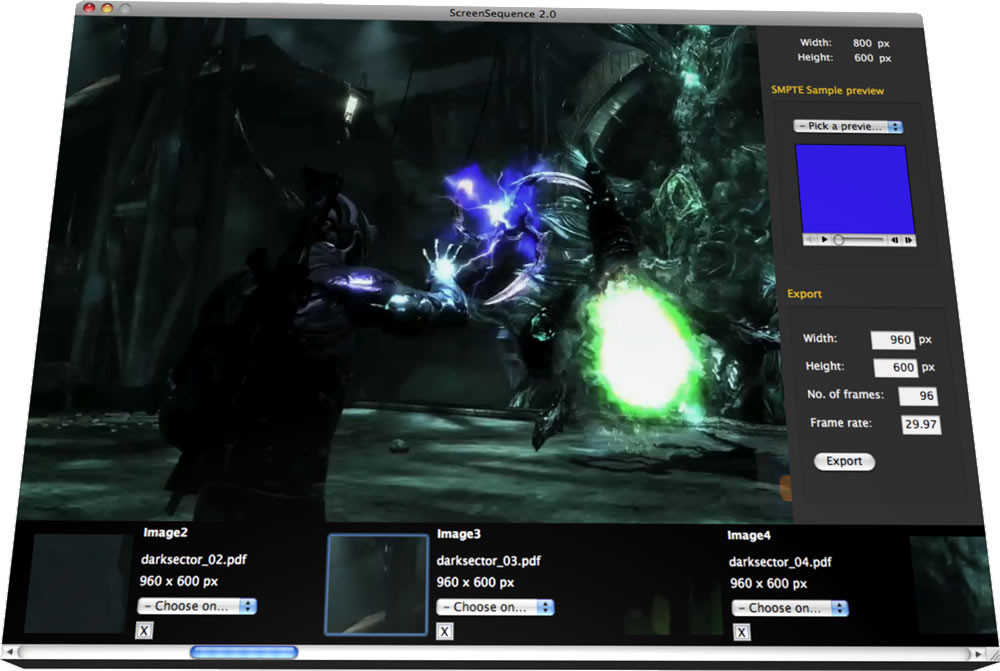Click the muted volume icon in preview player
This screenshot has width=1000, height=671.
tap(810, 239)
